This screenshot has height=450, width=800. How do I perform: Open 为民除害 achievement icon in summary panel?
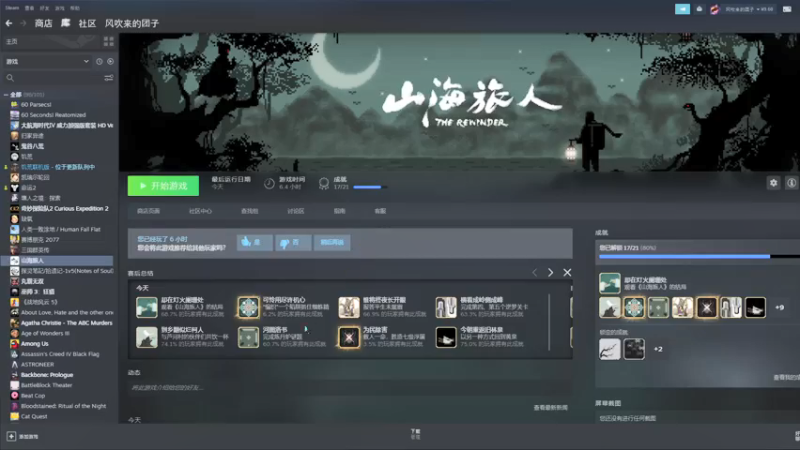pyautogui.click(x=349, y=338)
